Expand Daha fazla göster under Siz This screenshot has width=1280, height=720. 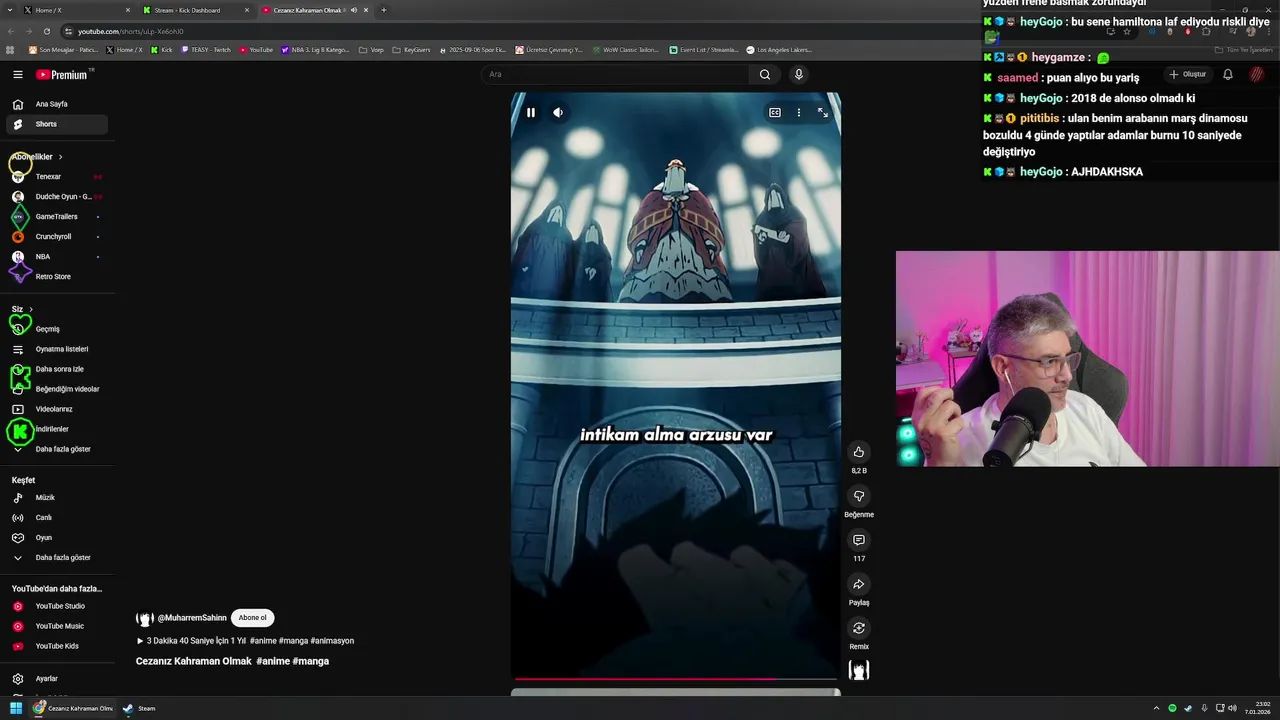[57, 449]
